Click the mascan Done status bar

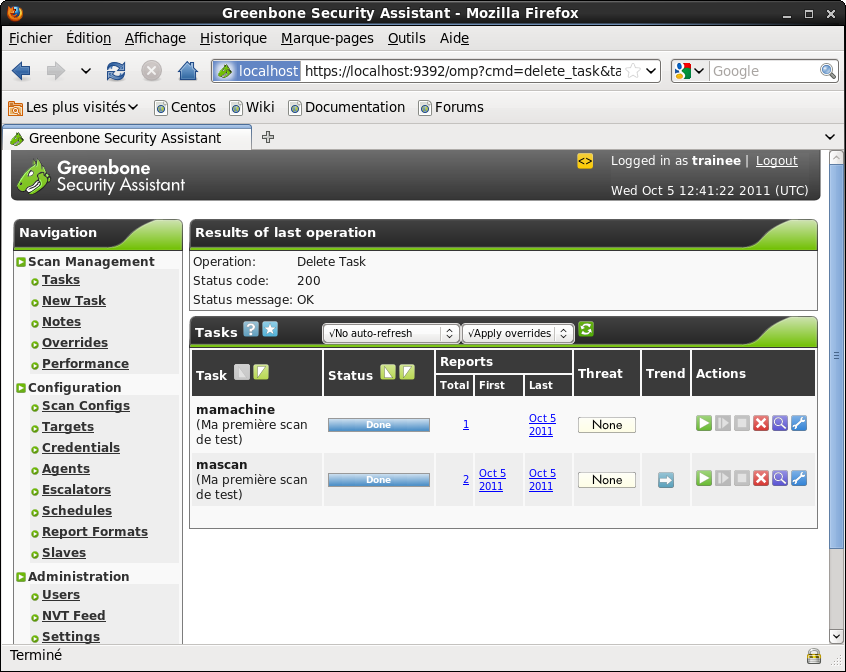[x=379, y=480]
